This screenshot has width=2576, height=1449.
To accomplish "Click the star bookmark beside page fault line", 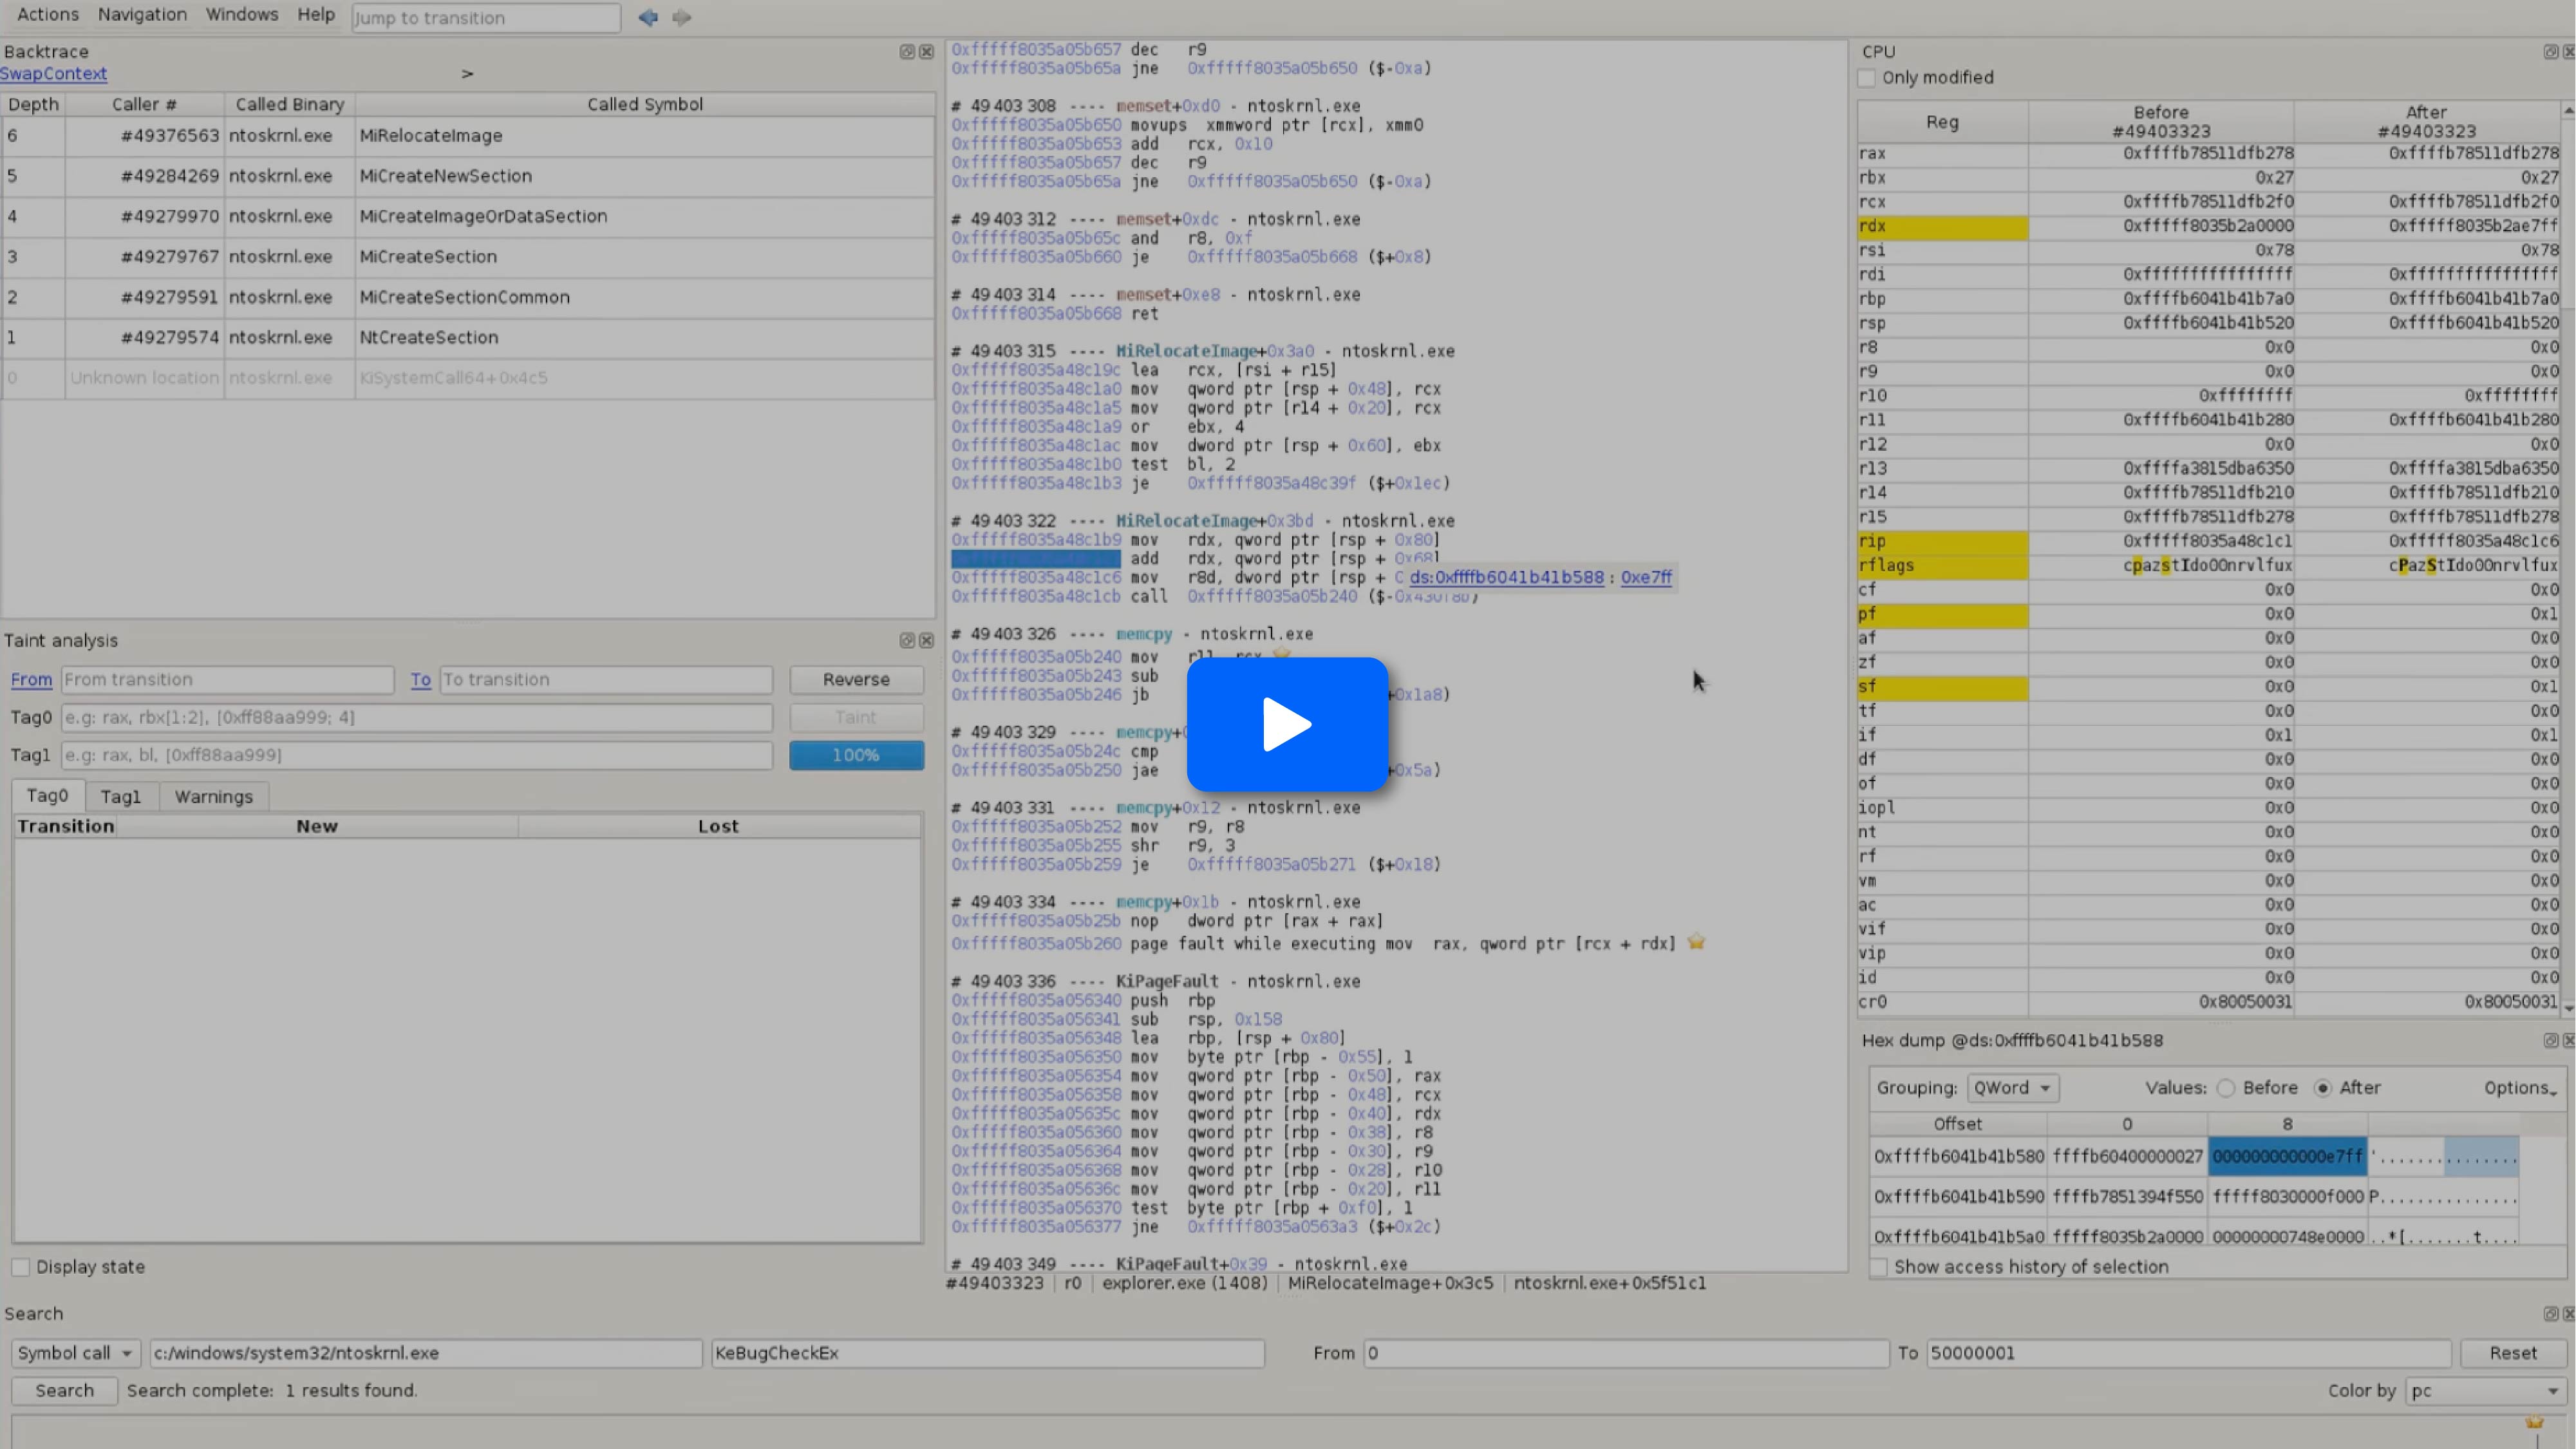I will tap(1696, 942).
